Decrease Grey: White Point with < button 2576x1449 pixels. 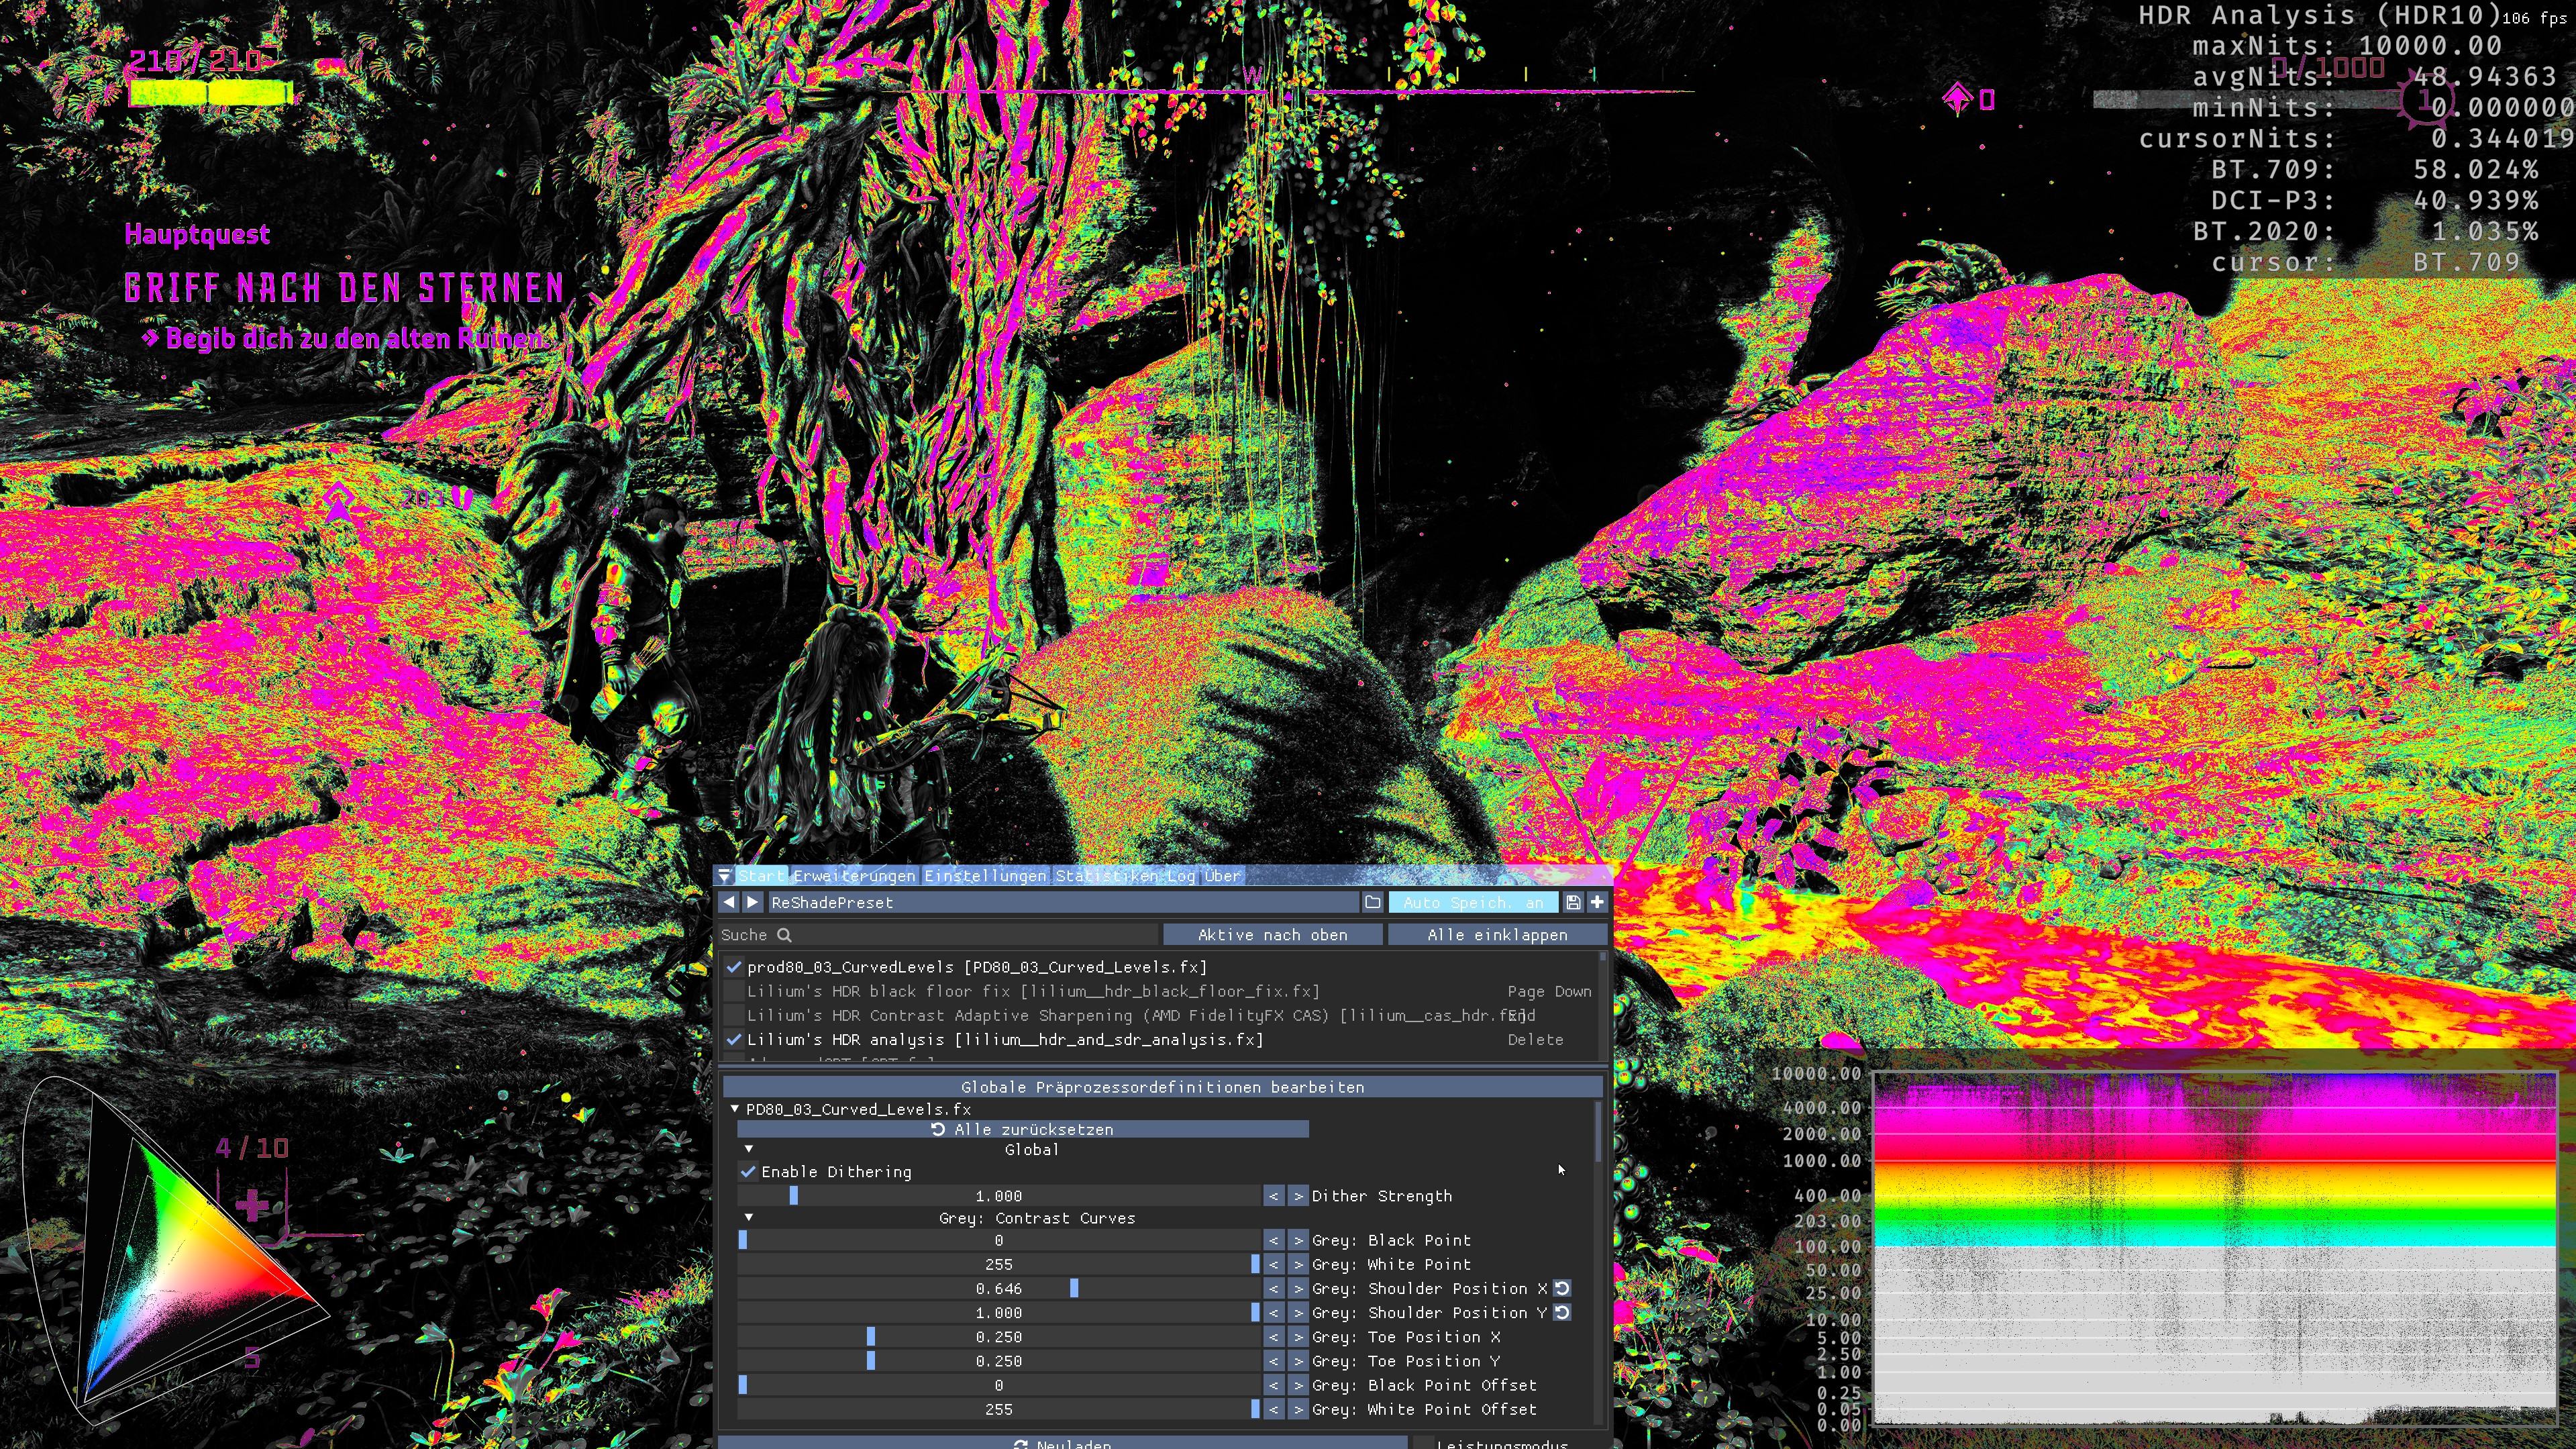click(1273, 1265)
